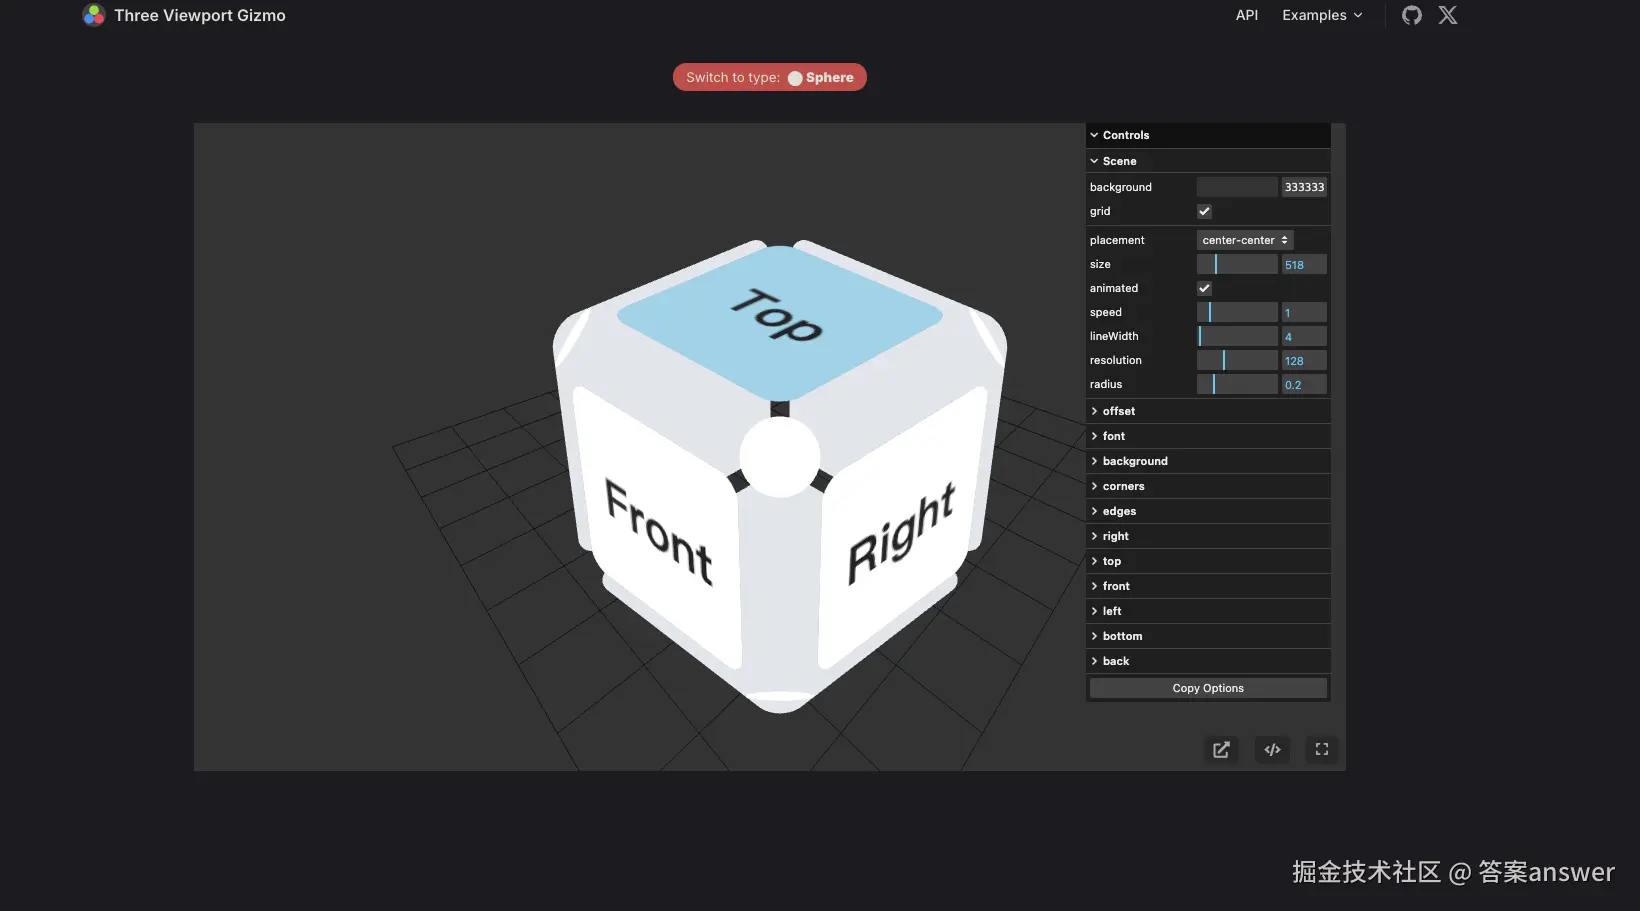Expand the top face folder

(x=1208, y=561)
